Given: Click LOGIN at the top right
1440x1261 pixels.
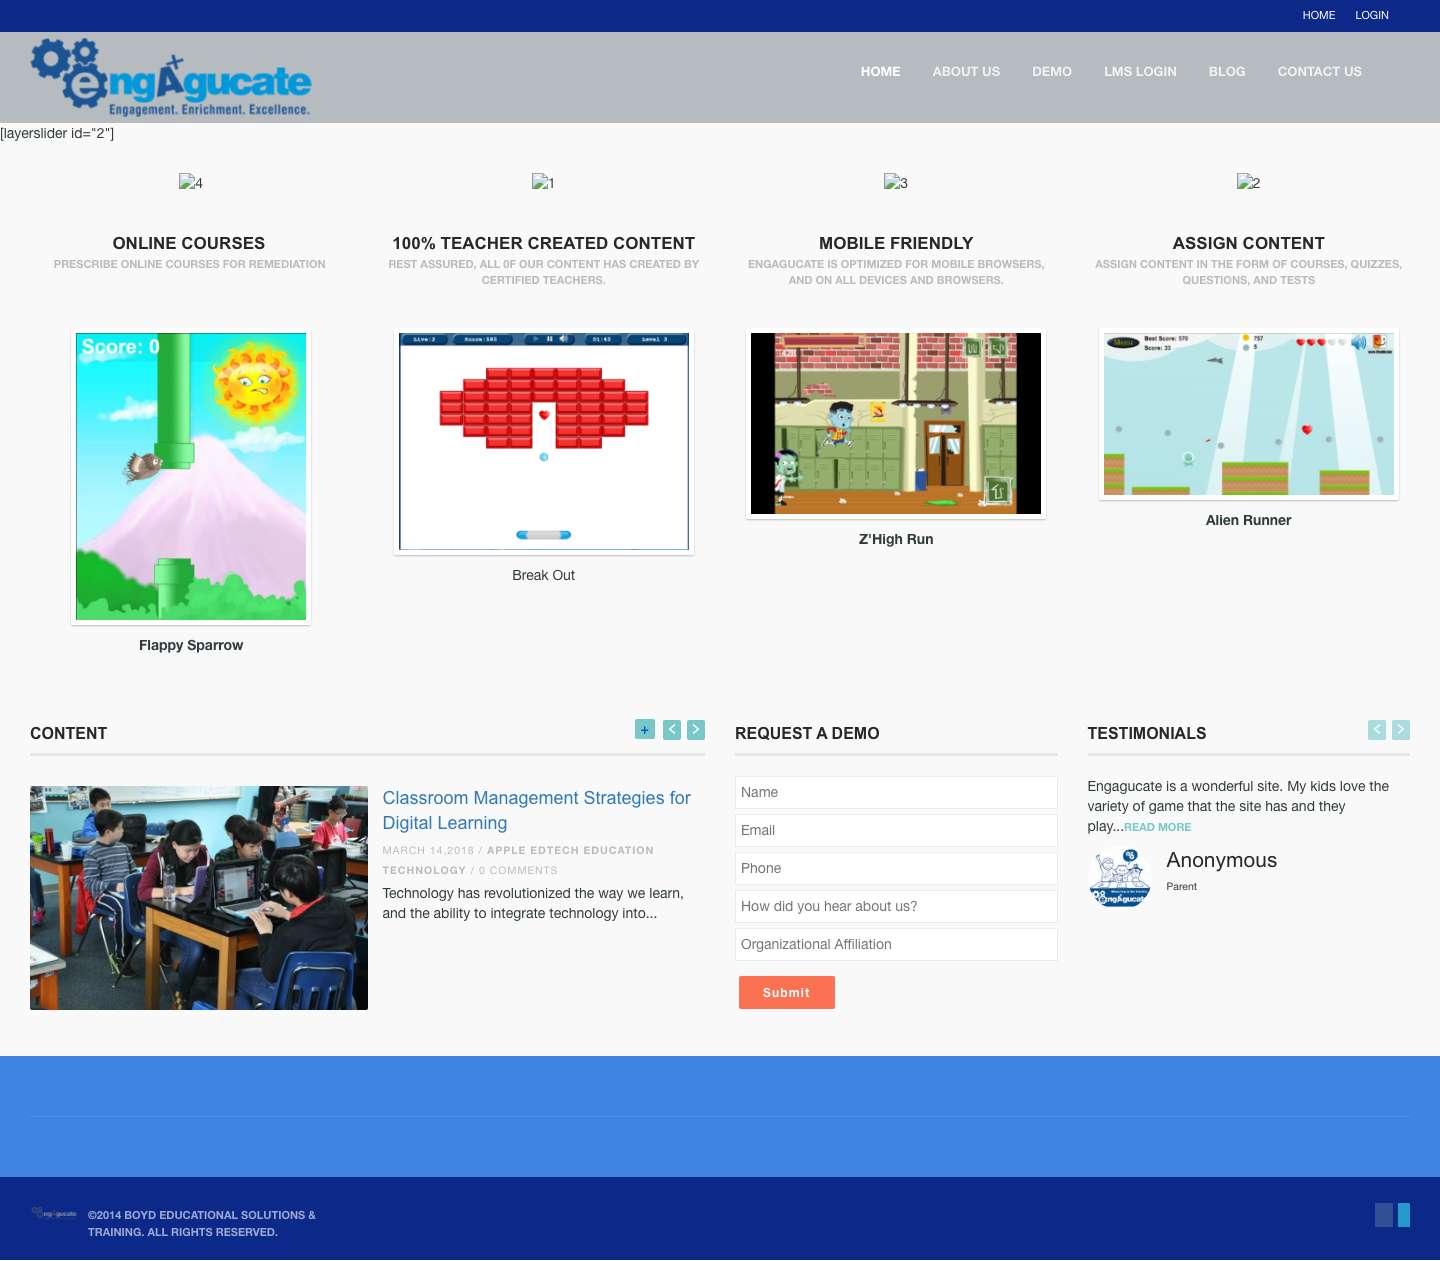Looking at the screenshot, I should tap(1372, 15).
